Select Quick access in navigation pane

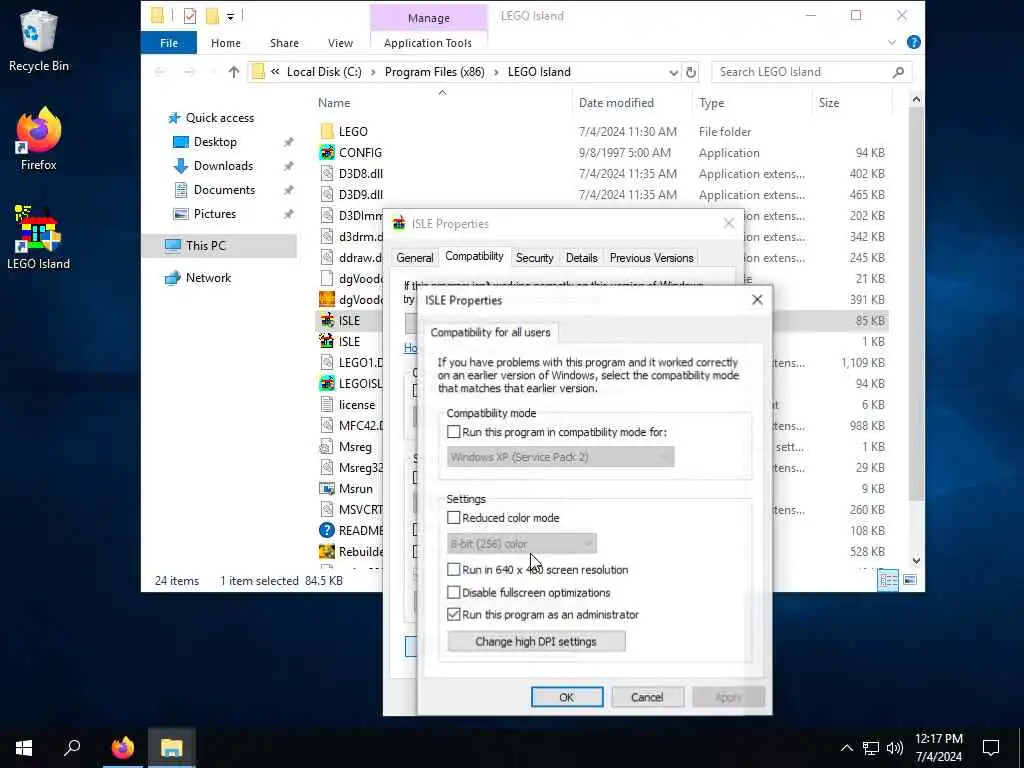point(219,118)
